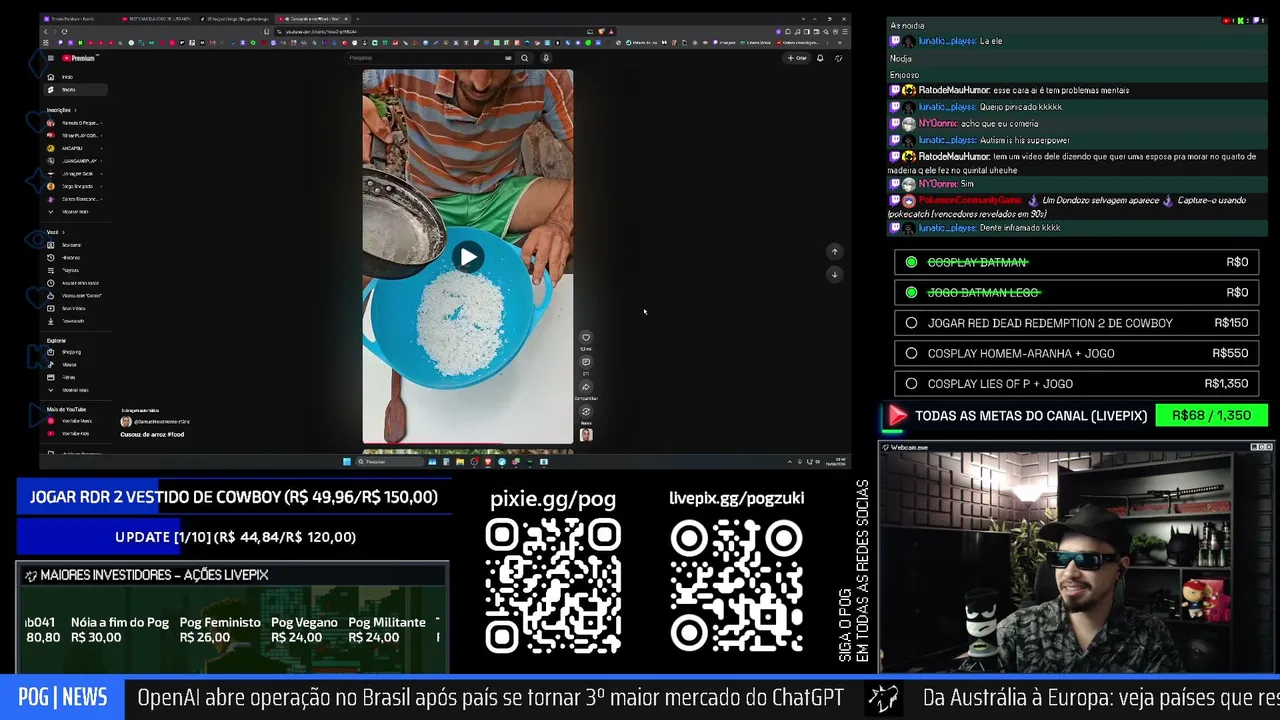1280x720 pixels.
Task: Click the Remix icon on the Short
Action: (586, 411)
